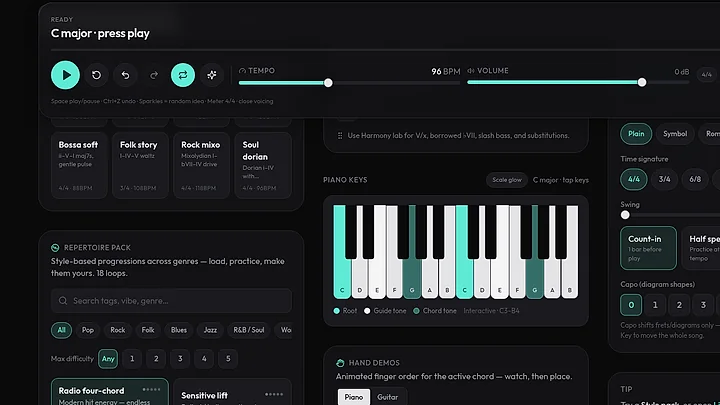Screen dimensions: 720x405
Task: Filter repertoire by Jazz
Action: click(210, 330)
